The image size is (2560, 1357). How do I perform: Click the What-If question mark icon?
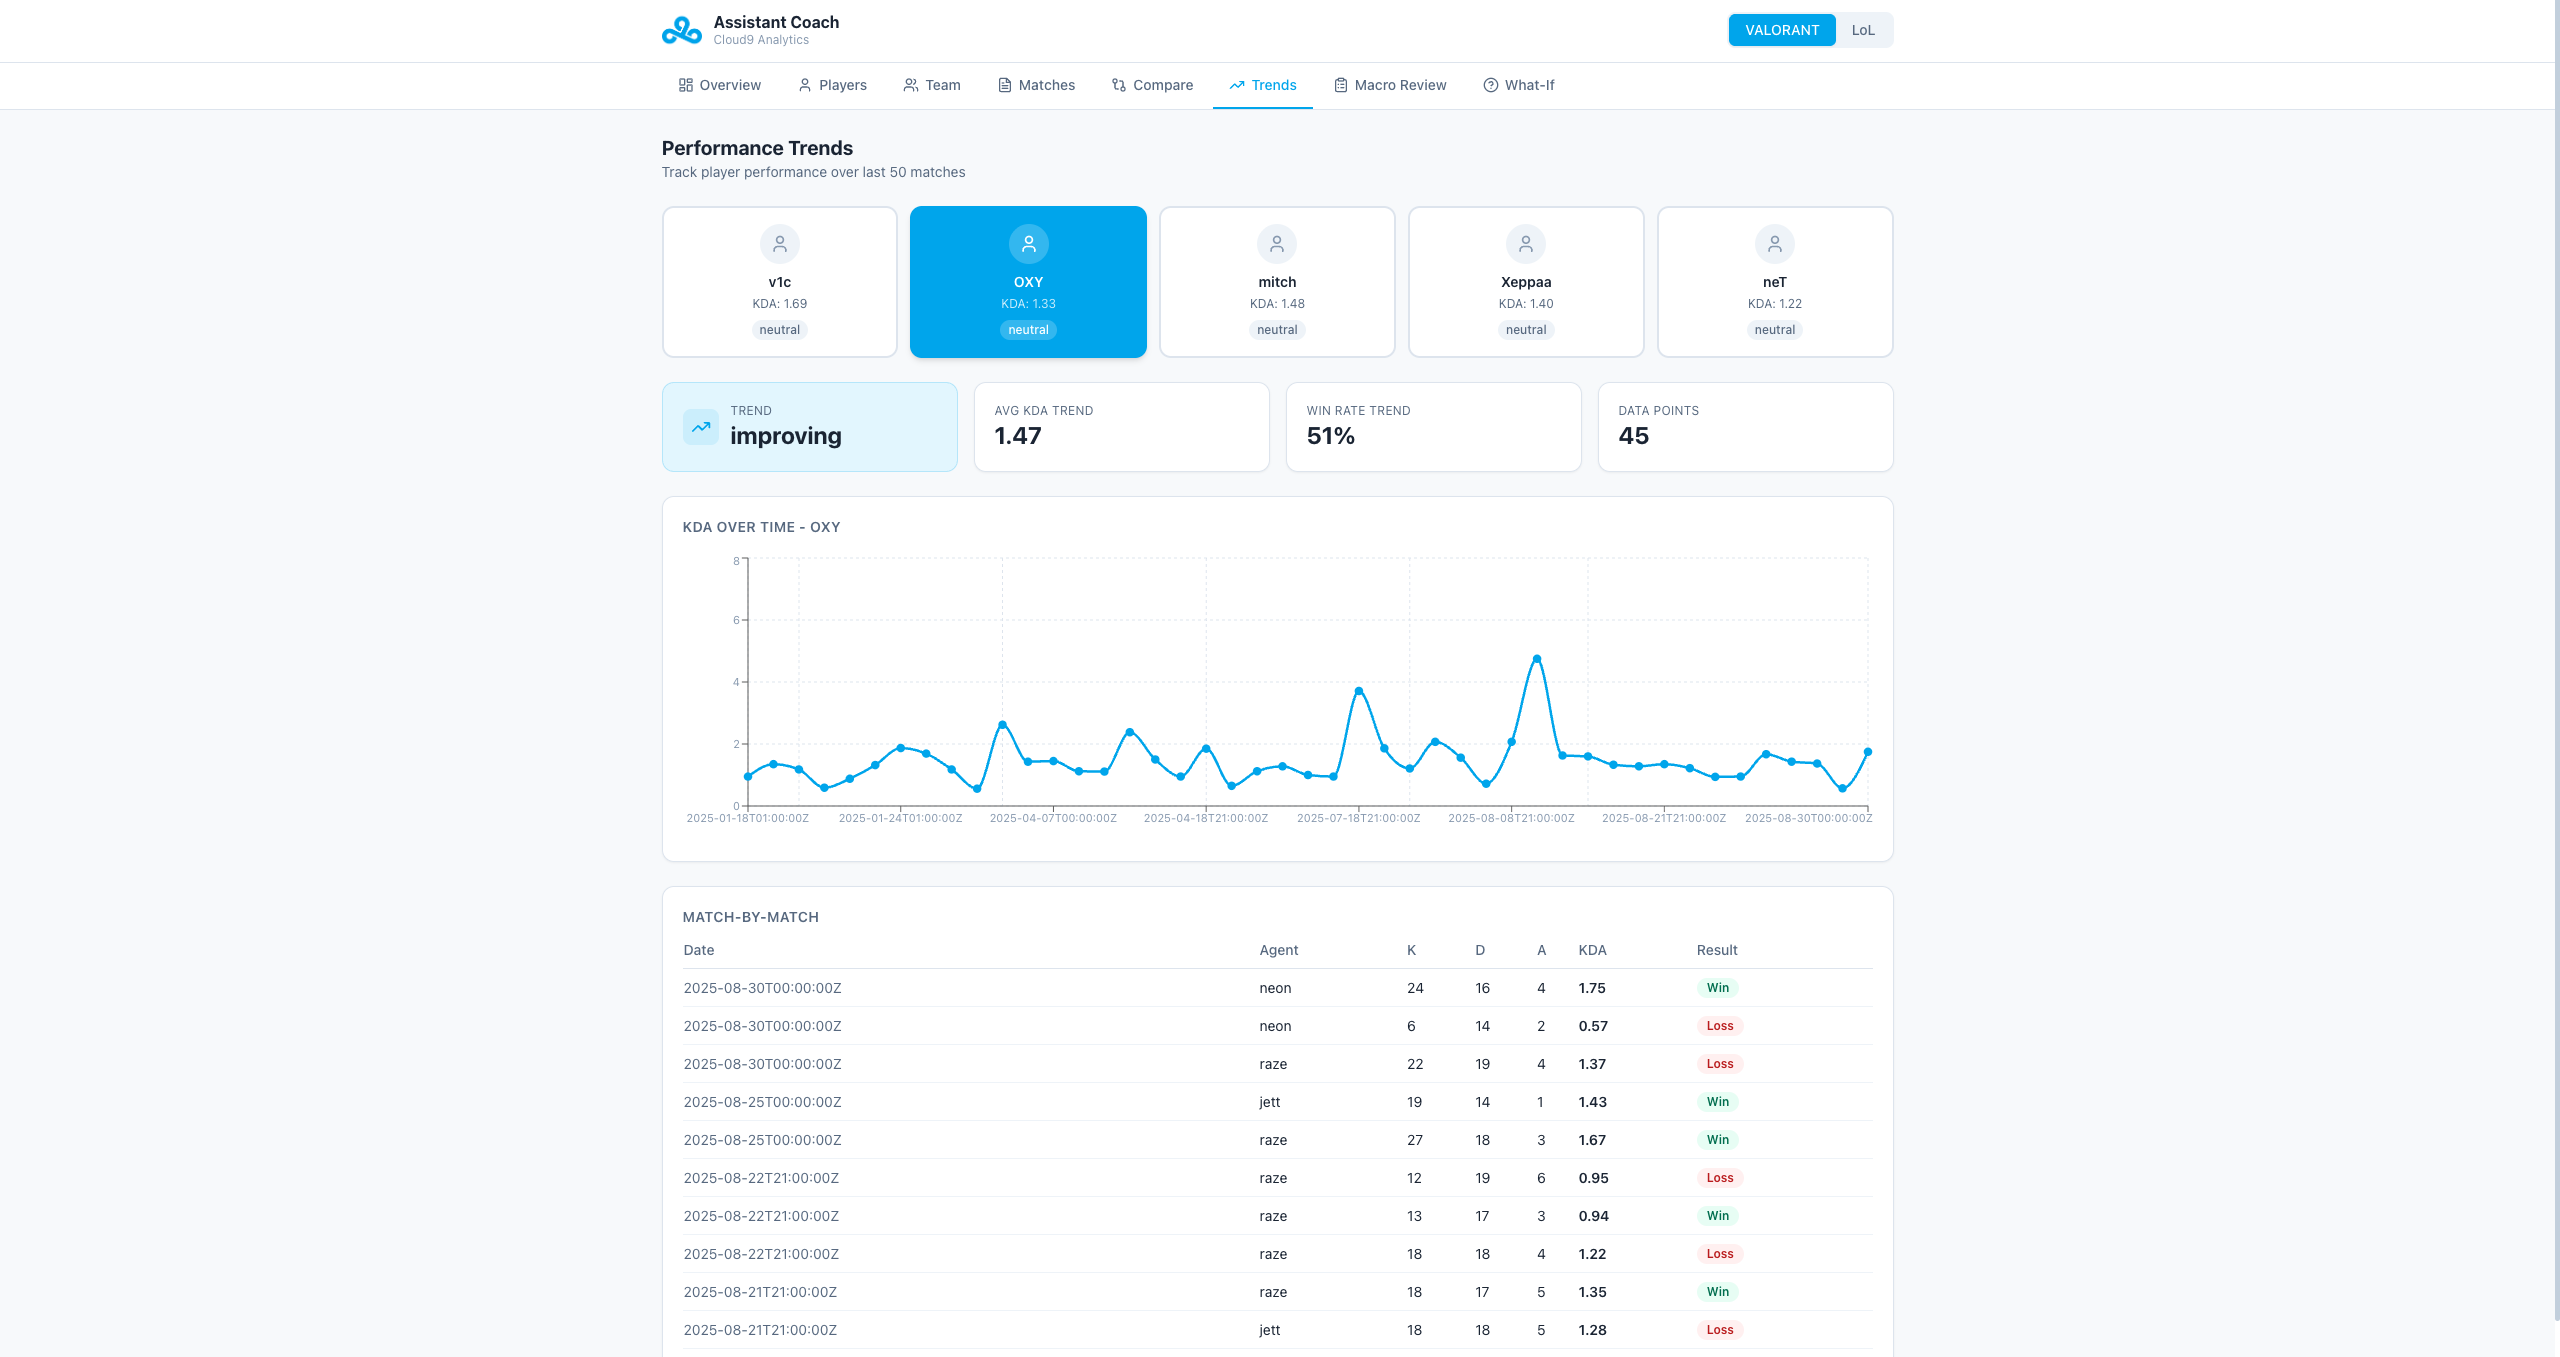[1491, 85]
